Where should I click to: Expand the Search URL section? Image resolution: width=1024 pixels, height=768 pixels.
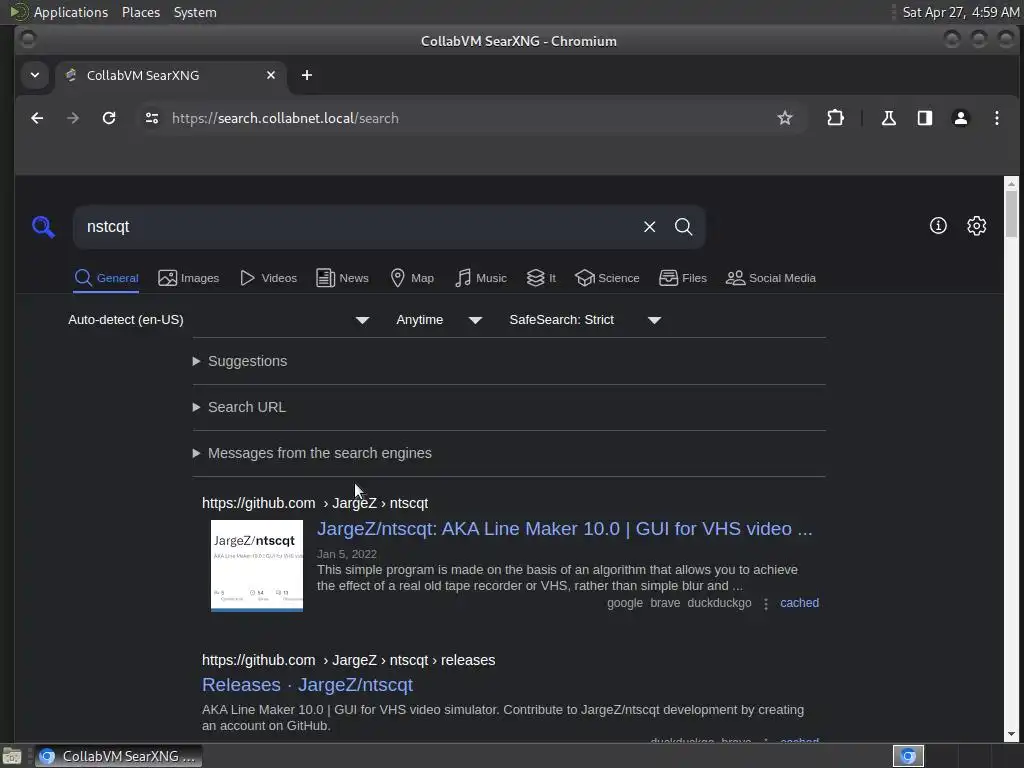[x=239, y=407]
